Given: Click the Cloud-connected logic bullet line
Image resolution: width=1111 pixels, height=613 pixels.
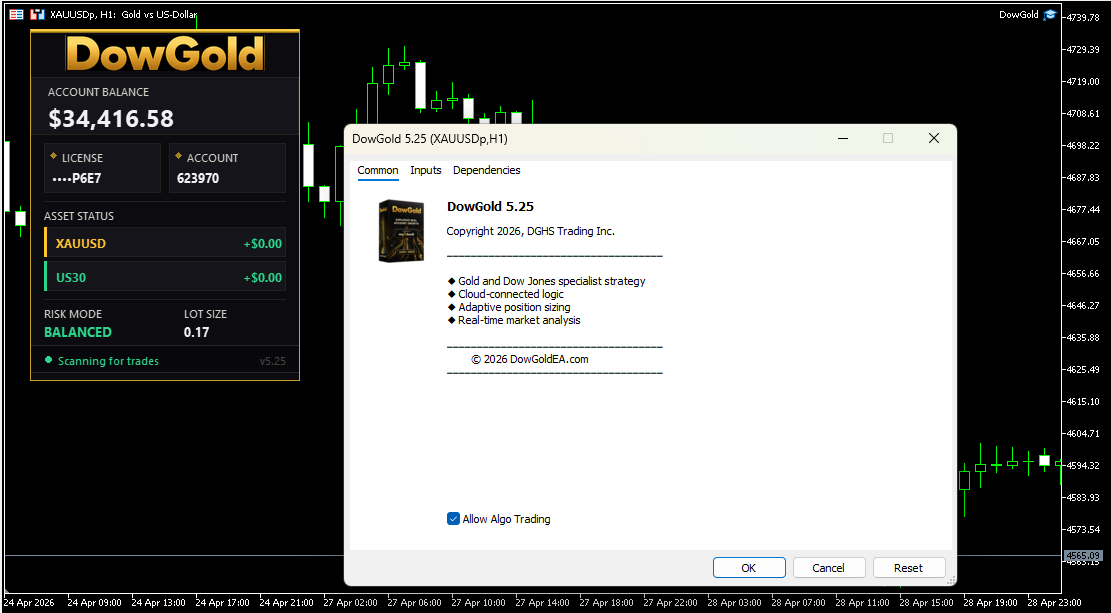Looking at the screenshot, I should point(506,294).
